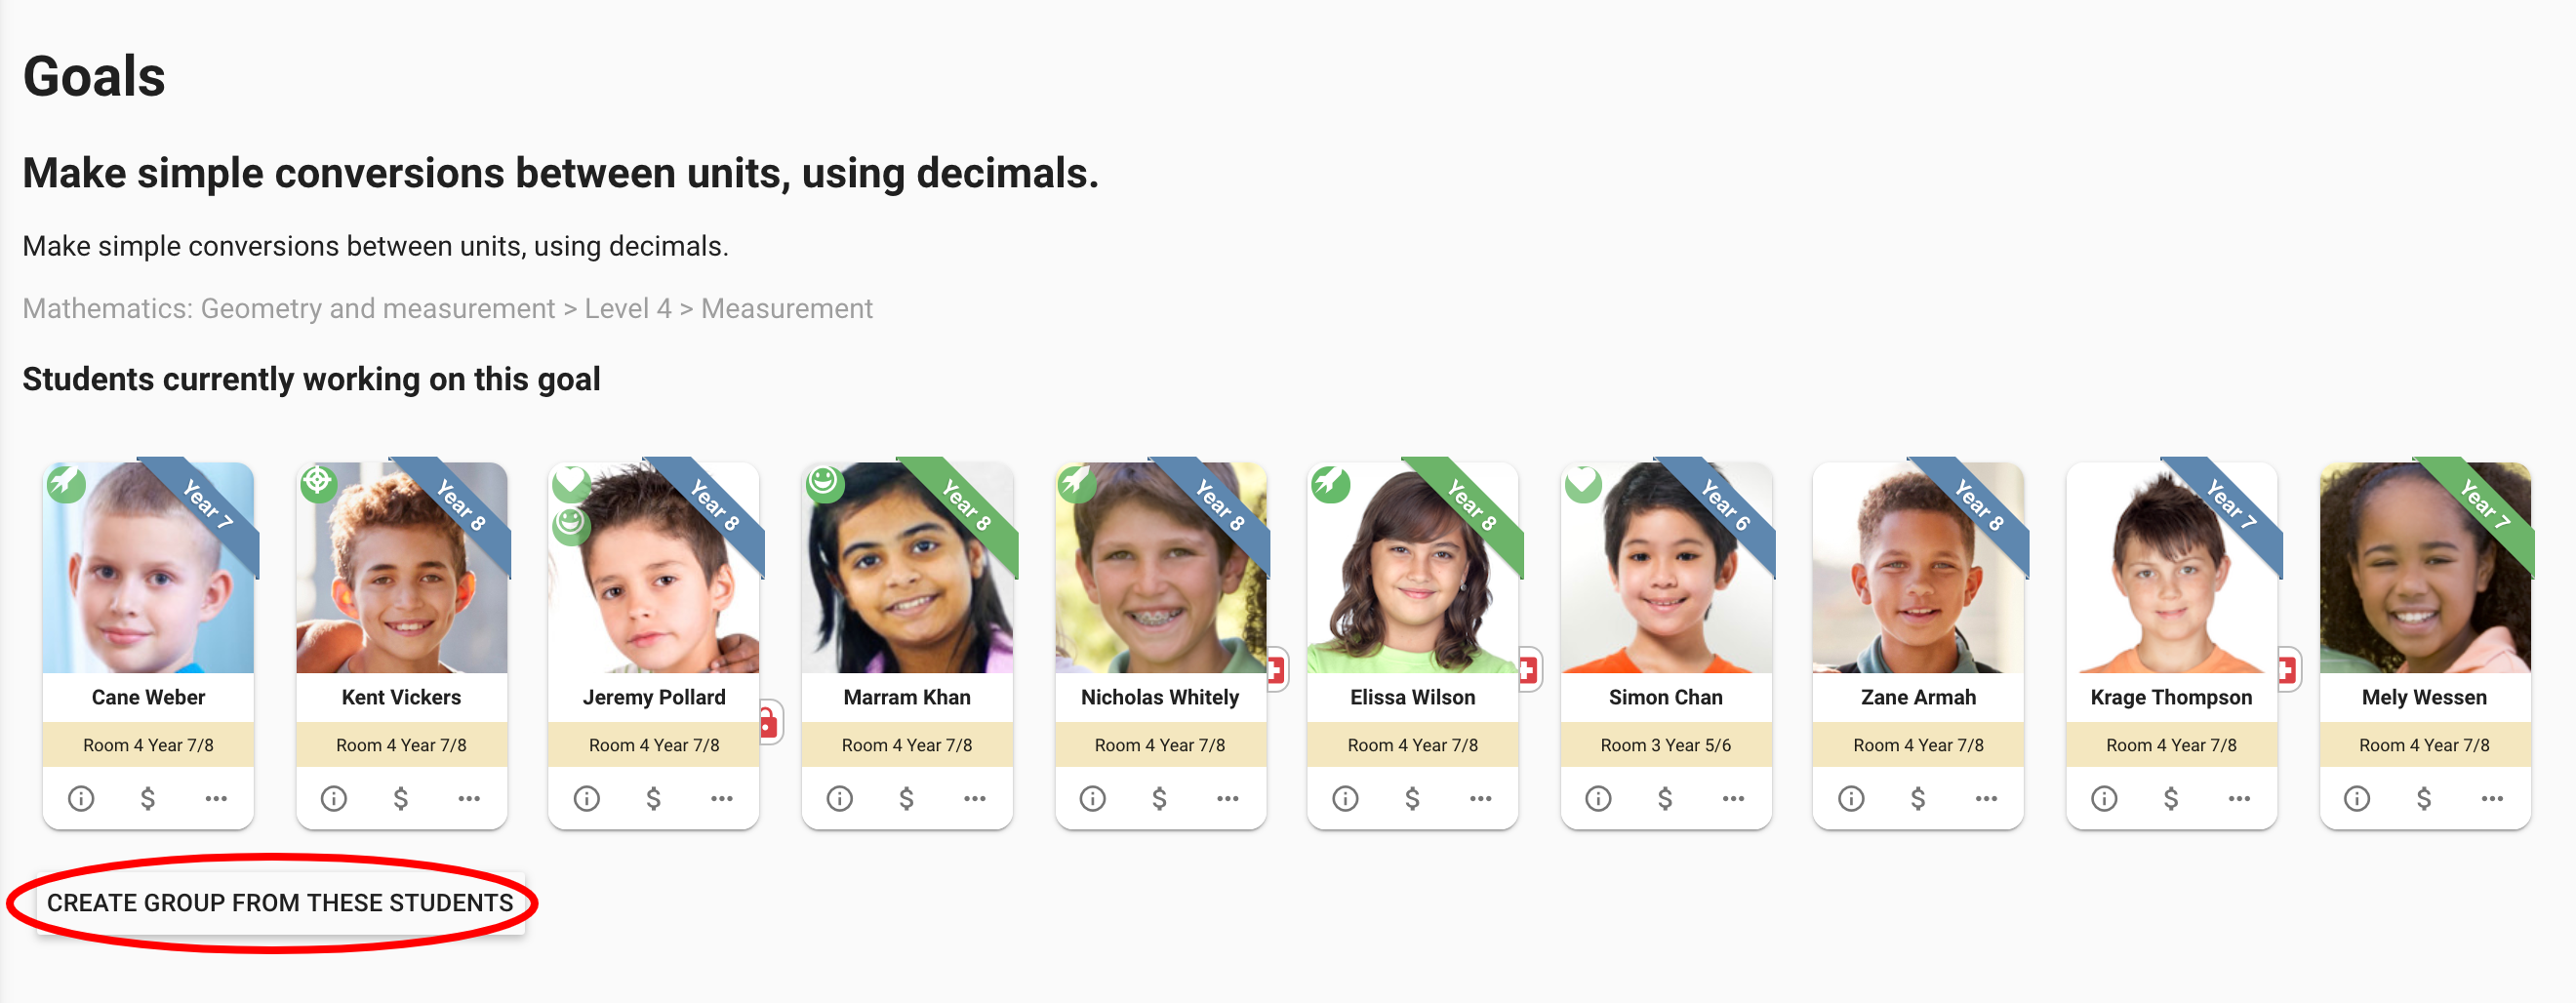Click the red medical icon beside Nicholas Whitely
This screenshot has height=1003, width=2576.
[1276, 670]
